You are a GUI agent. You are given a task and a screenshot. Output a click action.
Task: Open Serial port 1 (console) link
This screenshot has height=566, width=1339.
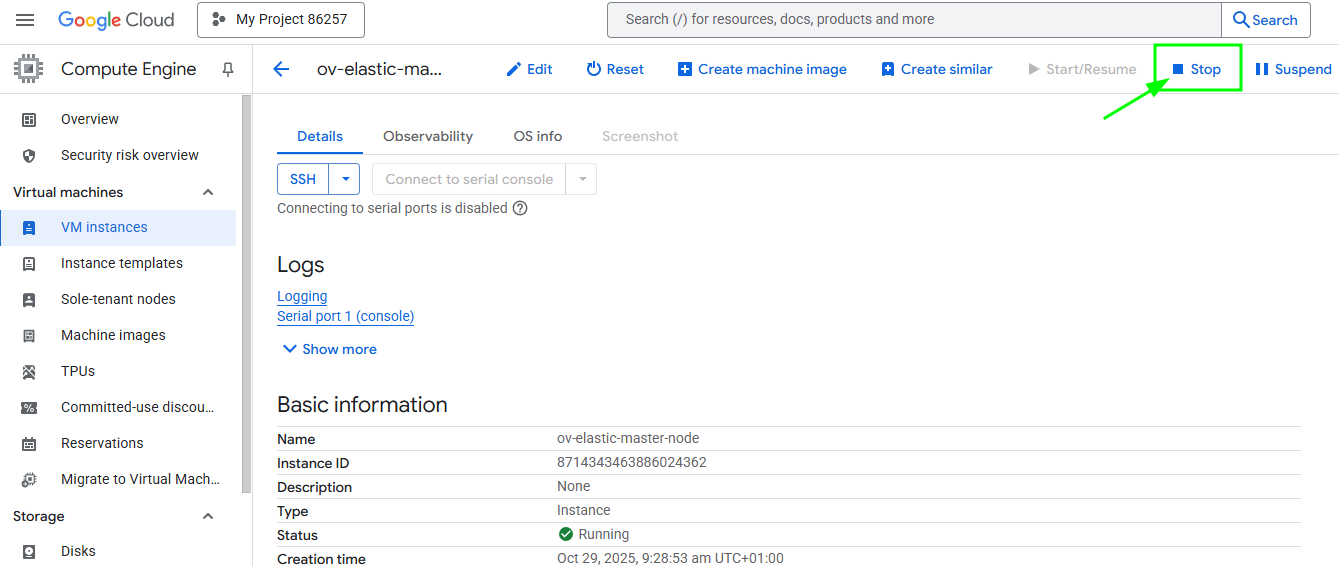(345, 316)
